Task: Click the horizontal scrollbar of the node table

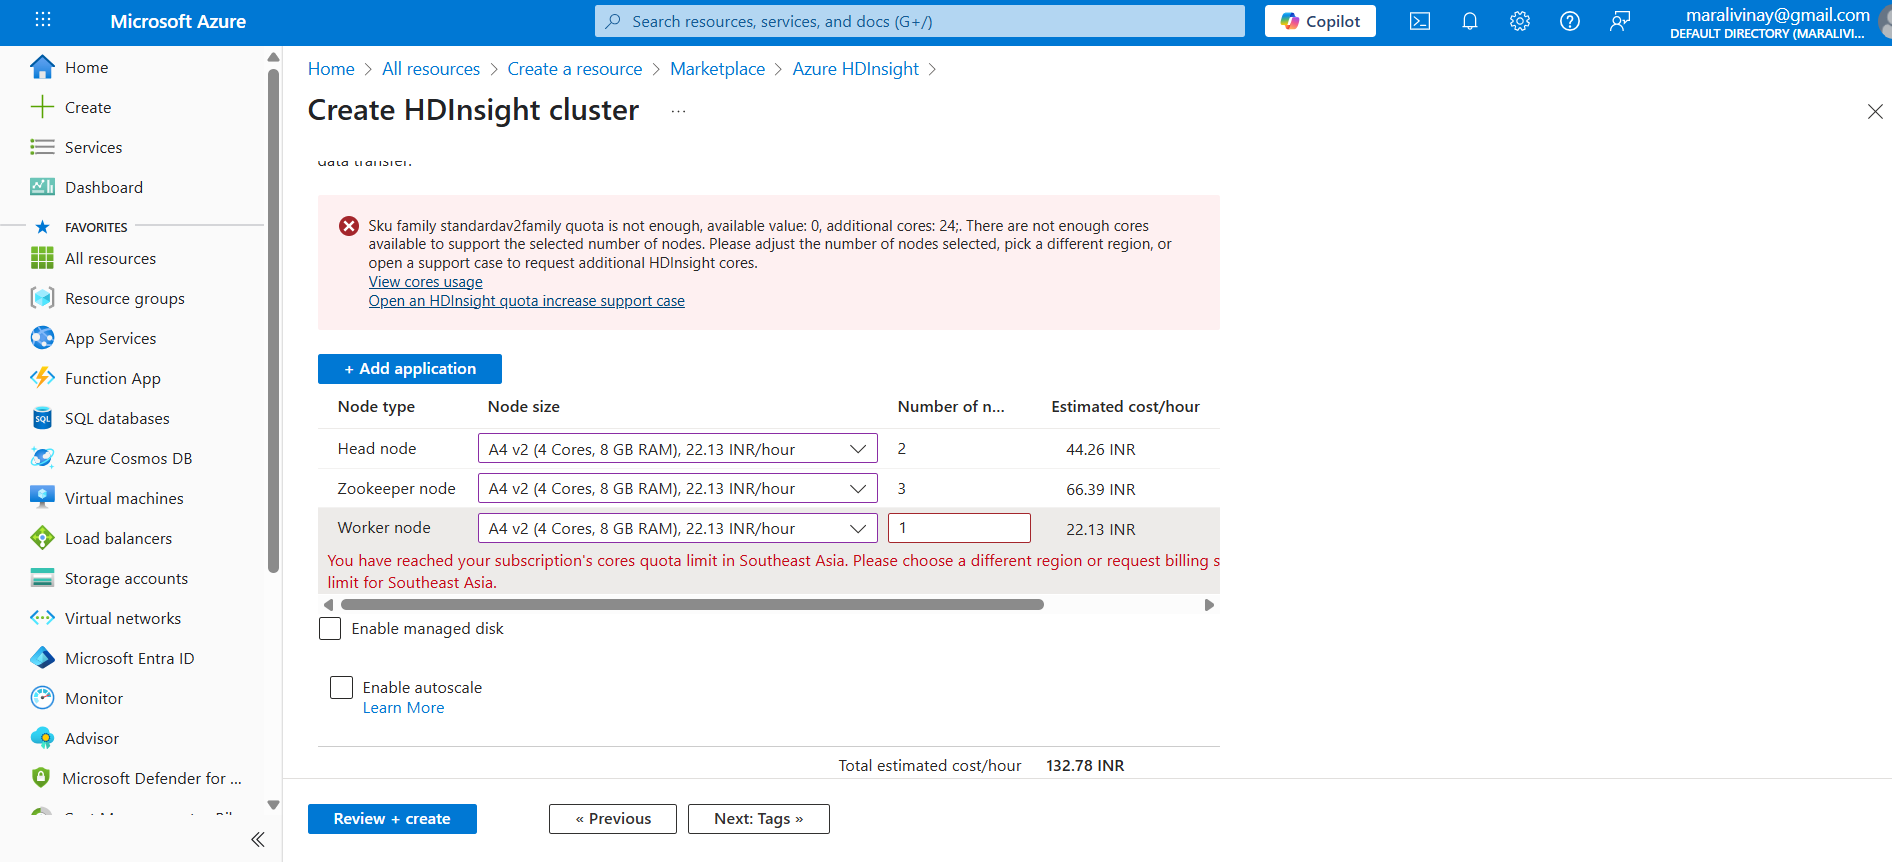Action: tap(692, 605)
